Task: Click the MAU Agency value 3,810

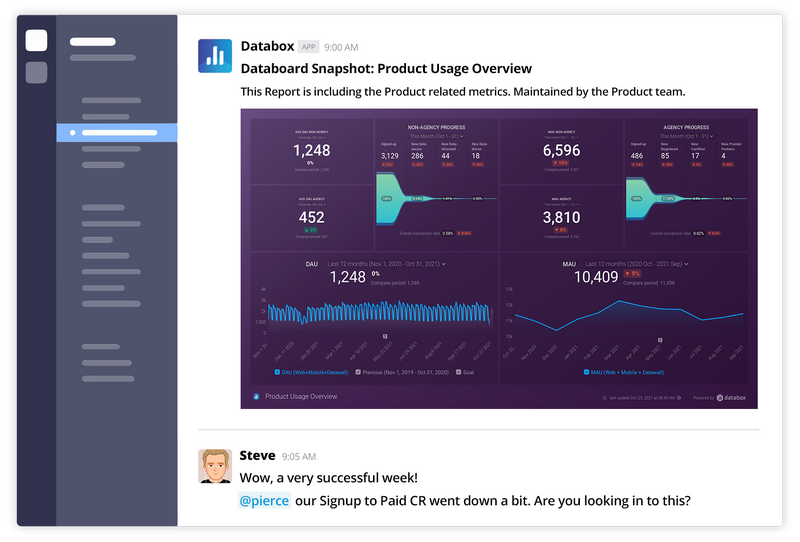Action: pos(562,217)
